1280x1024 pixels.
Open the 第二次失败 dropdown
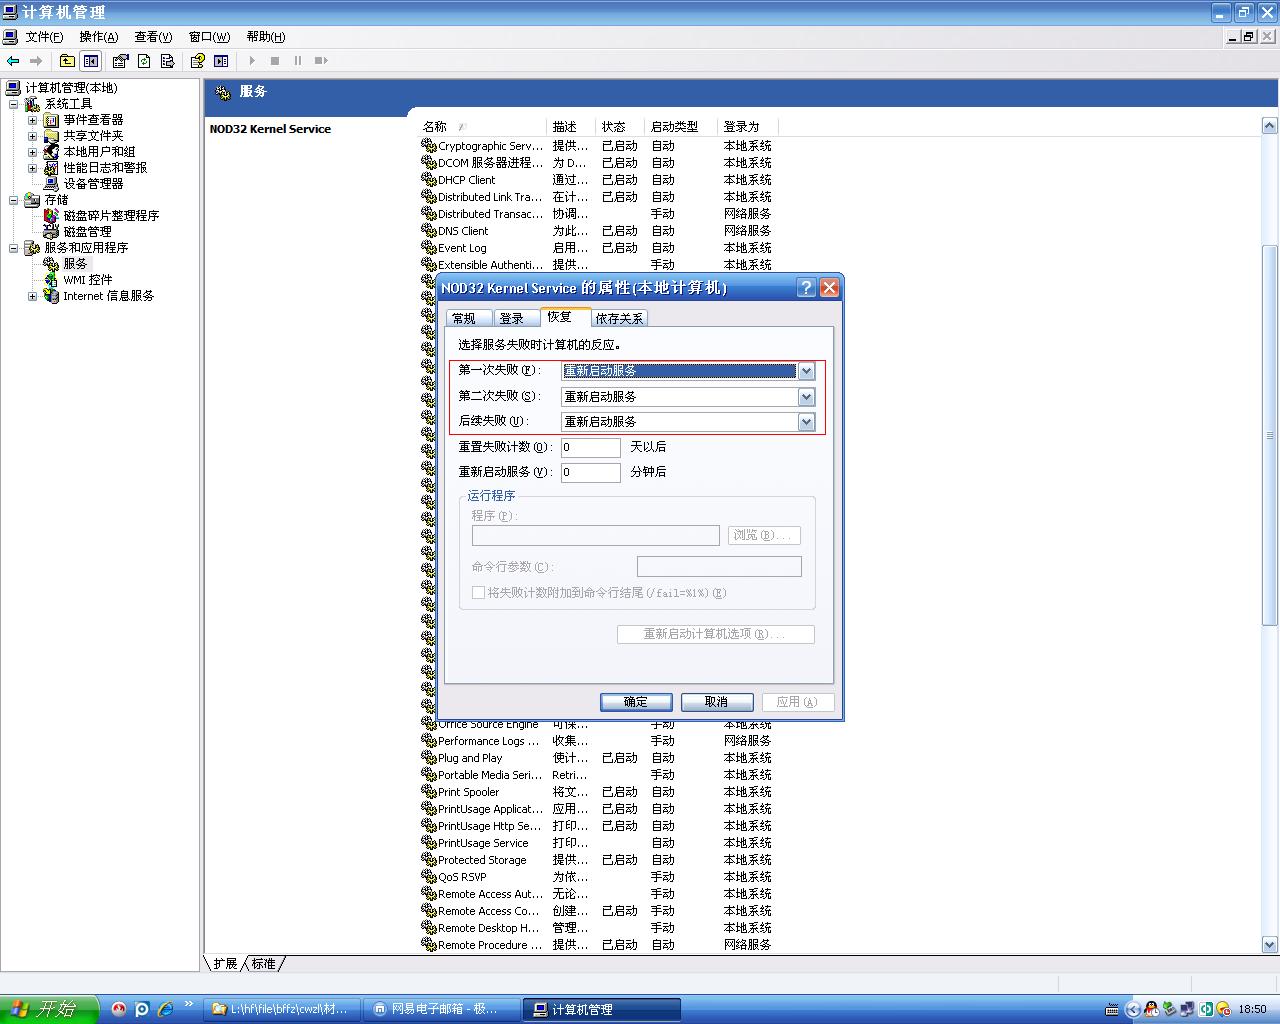(806, 397)
